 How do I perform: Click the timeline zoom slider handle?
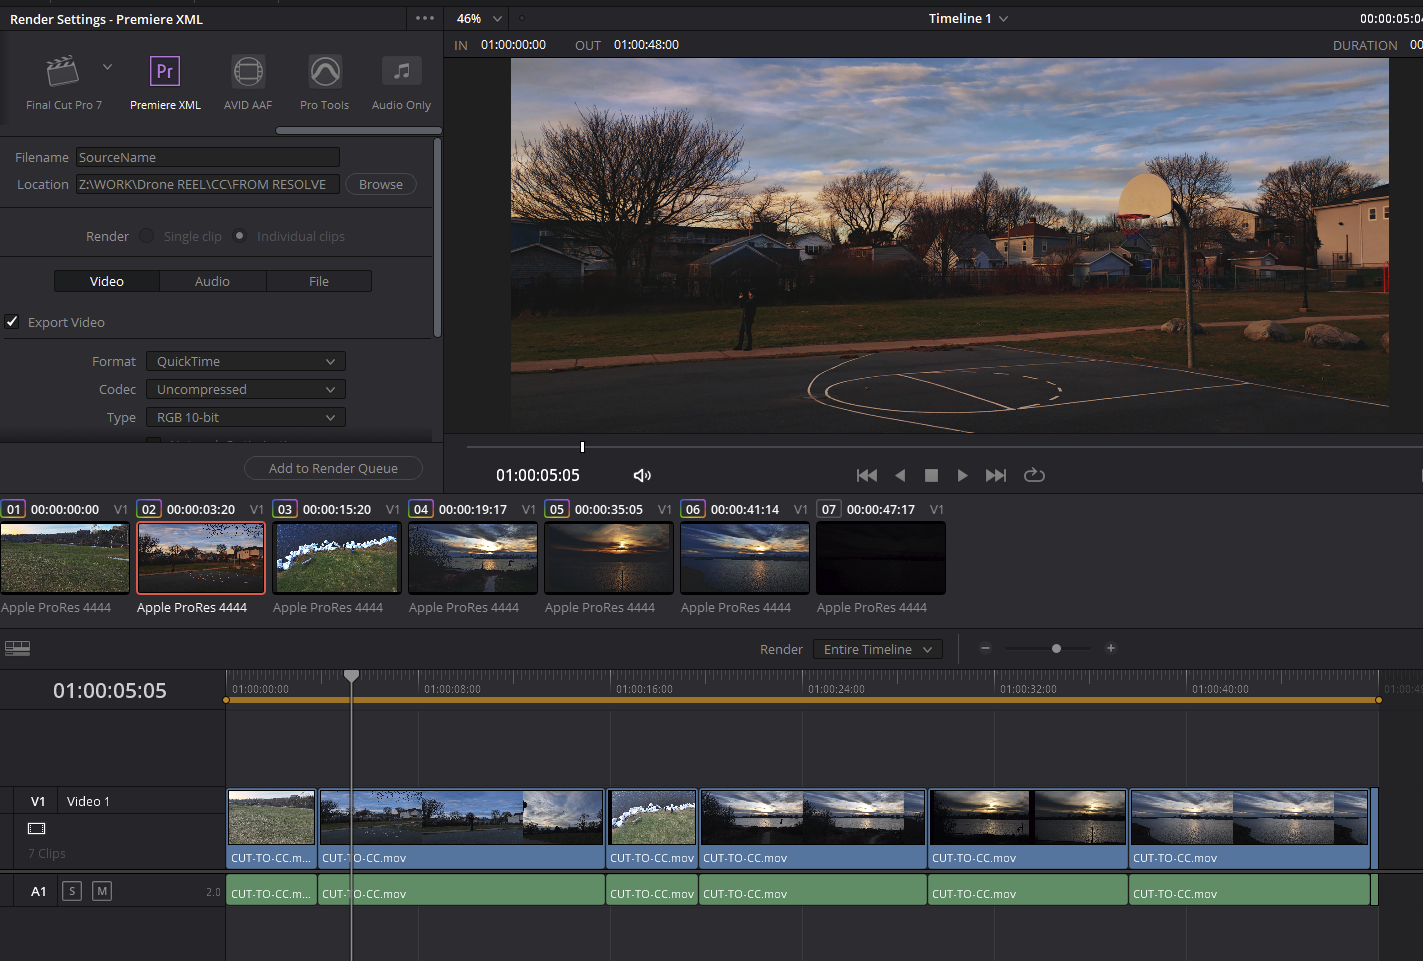point(1056,649)
